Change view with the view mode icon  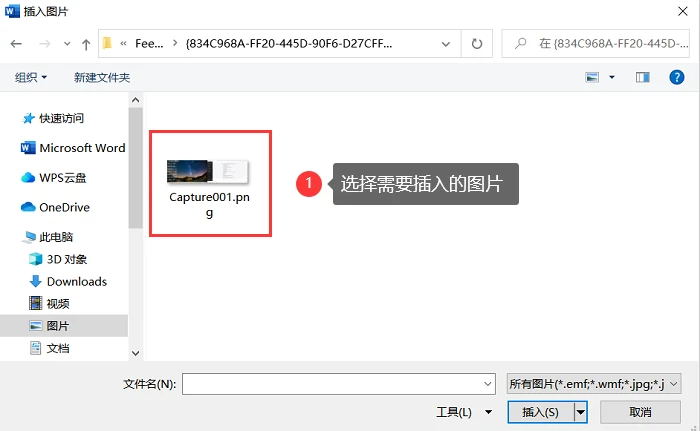[x=592, y=77]
